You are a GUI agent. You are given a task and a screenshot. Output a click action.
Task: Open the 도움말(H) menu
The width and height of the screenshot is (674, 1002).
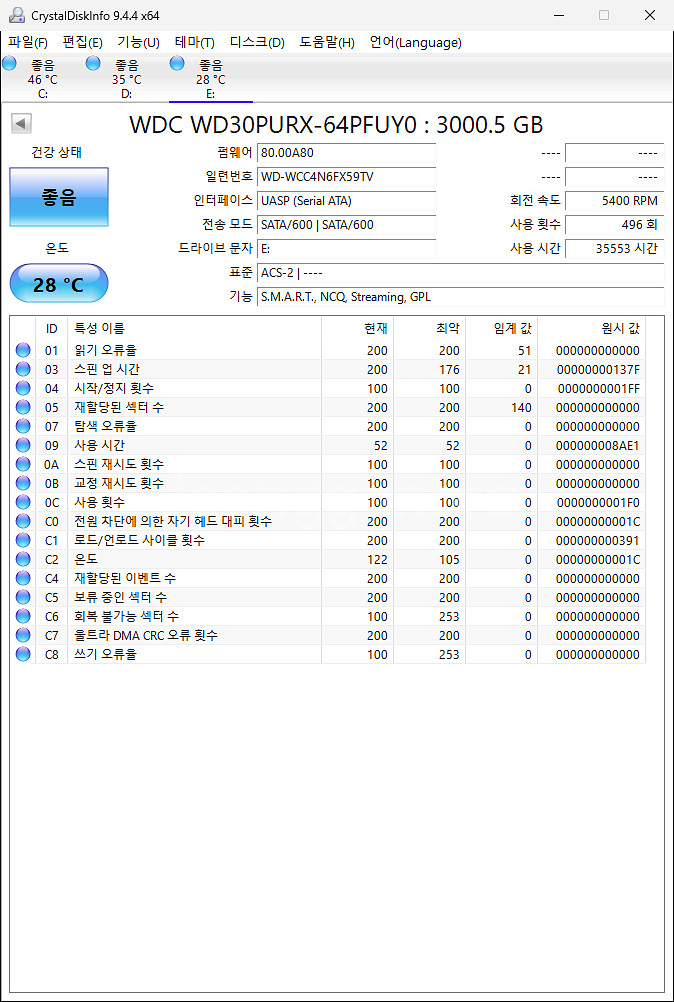[327, 43]
